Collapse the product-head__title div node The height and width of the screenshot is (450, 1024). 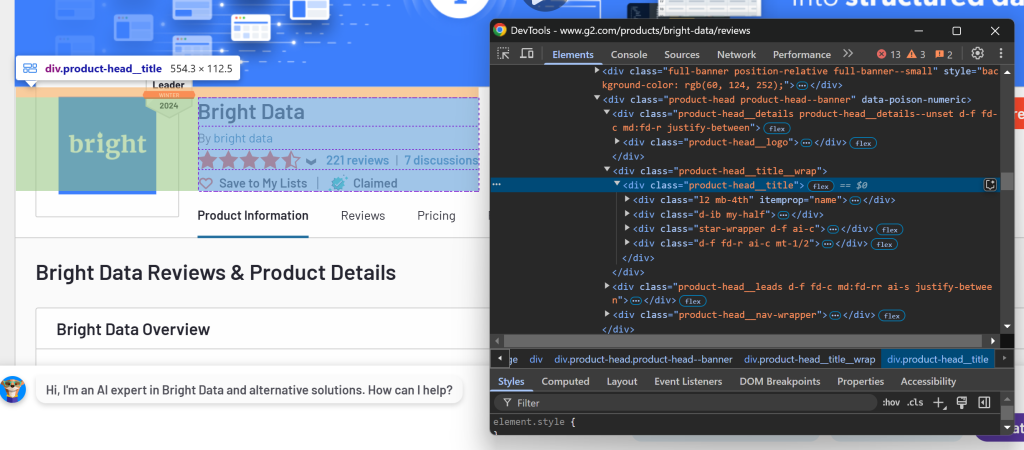pos(616,185)
